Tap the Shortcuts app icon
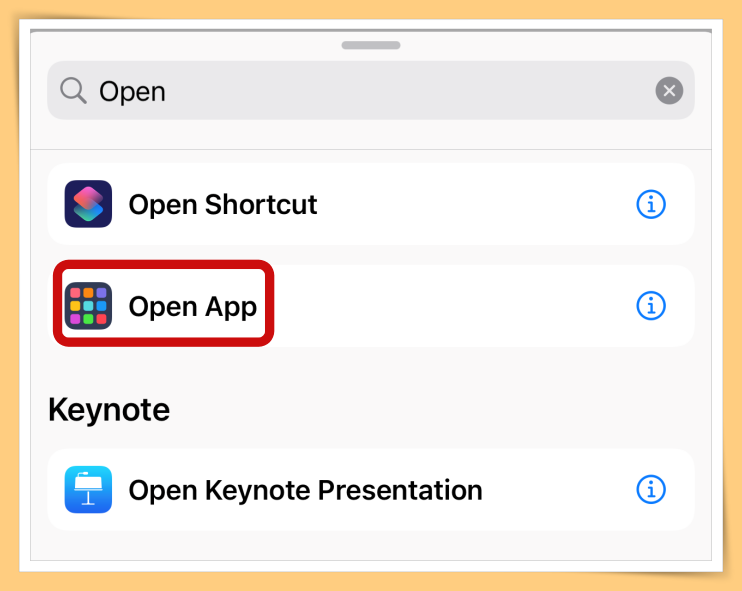 pyautogui.click(x=88, y=204)
